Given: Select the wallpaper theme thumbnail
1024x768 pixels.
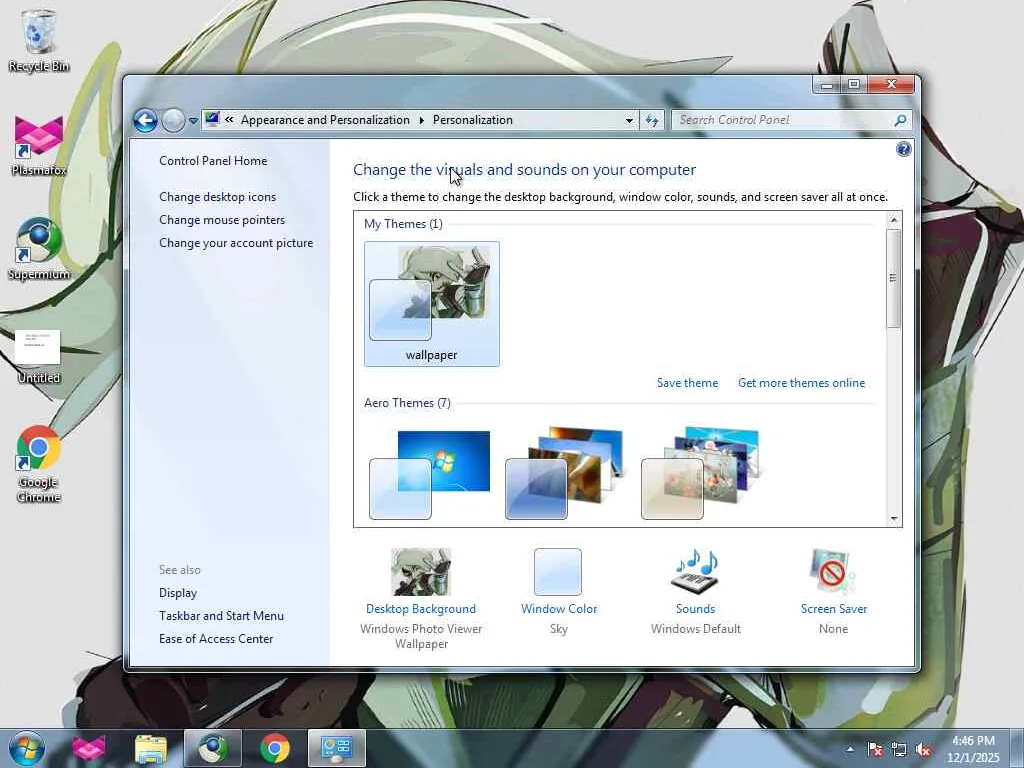Looking at the screenshot, I should (x=432, y=304).
